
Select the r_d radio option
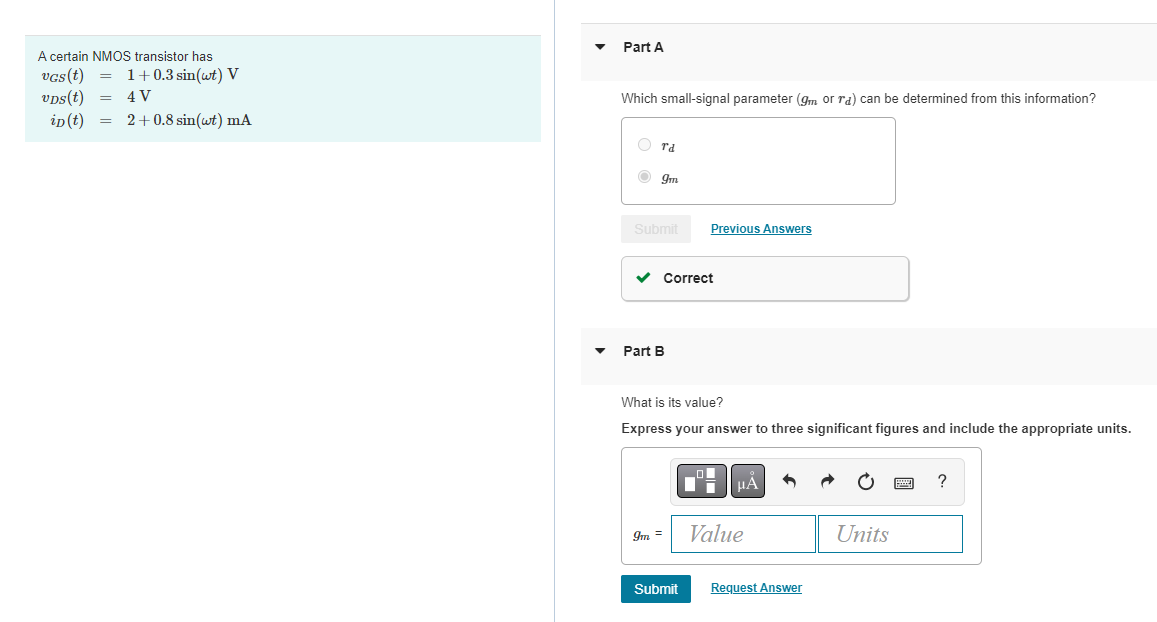click(x=644, y=145)
